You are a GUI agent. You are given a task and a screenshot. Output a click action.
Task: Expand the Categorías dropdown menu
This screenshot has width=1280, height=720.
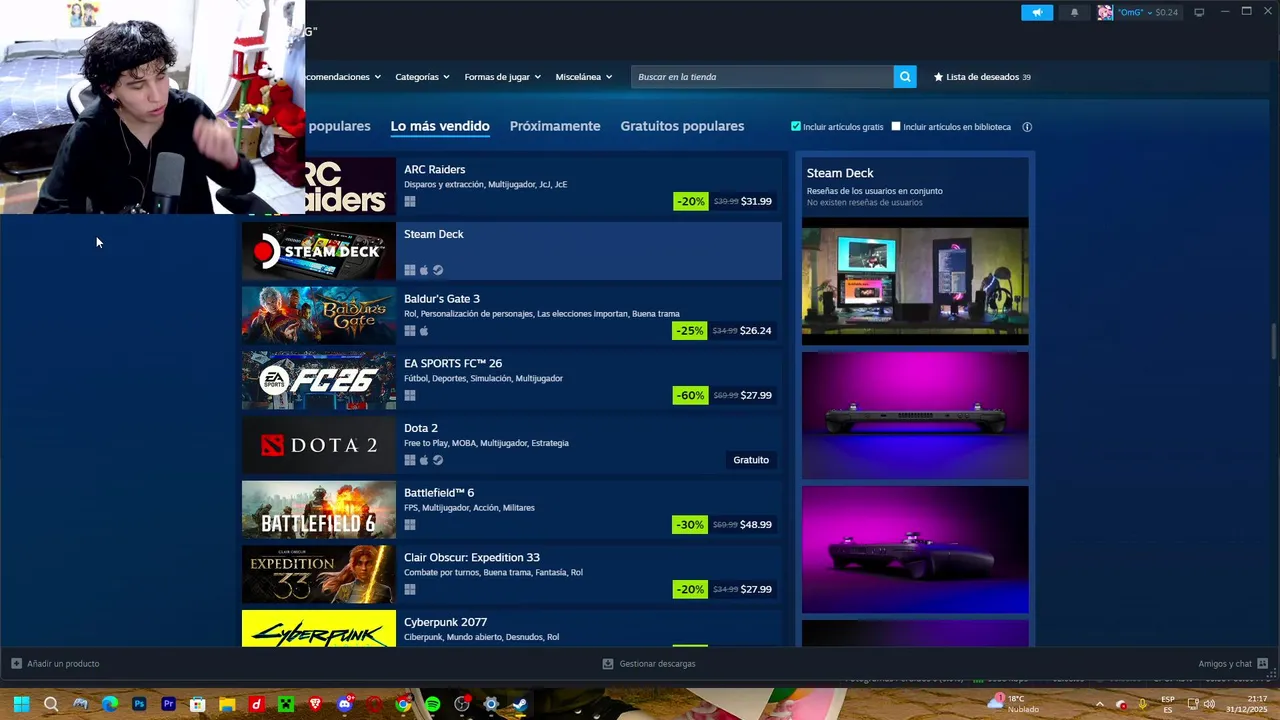[422, 77]
